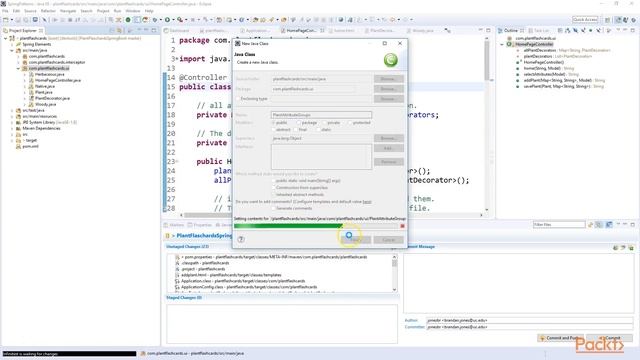This screenshot has width=640, height=360.
Task: Click the External Tools run icon
Action: tap(180, 20)
